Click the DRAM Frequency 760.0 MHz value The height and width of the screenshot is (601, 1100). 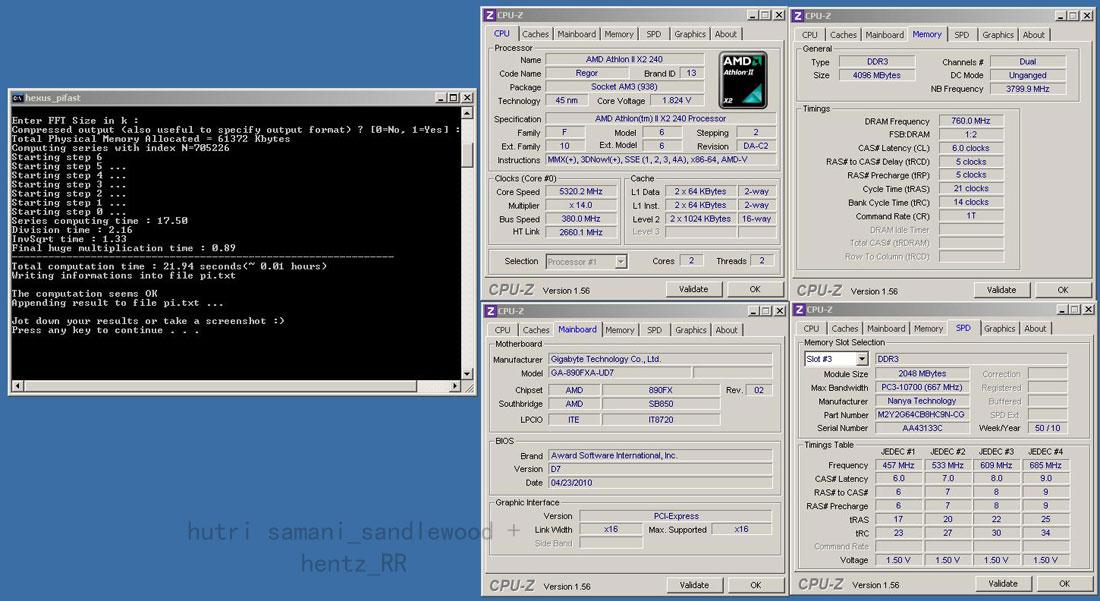(x=971, y=121)
